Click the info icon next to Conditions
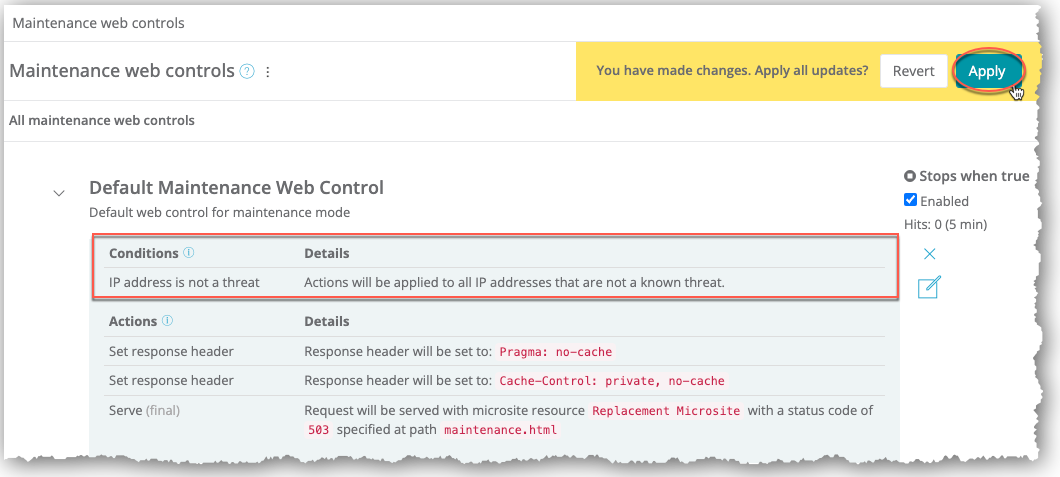 click(189, 253)
